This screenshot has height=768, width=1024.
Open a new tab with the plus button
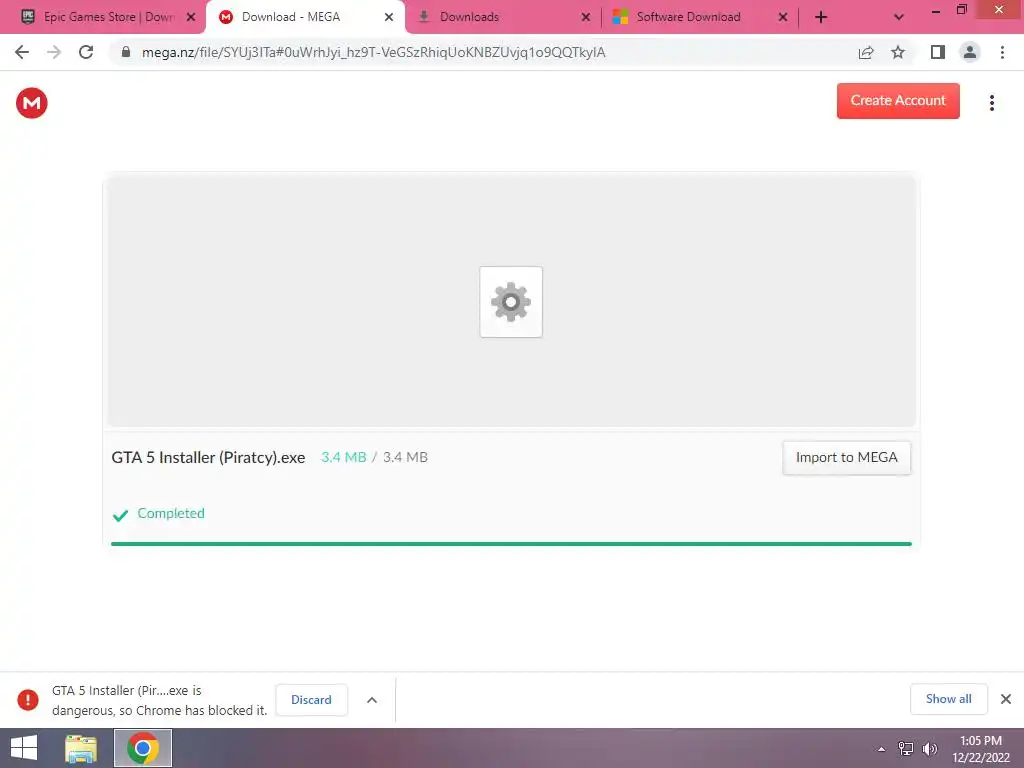click(821, 17)
